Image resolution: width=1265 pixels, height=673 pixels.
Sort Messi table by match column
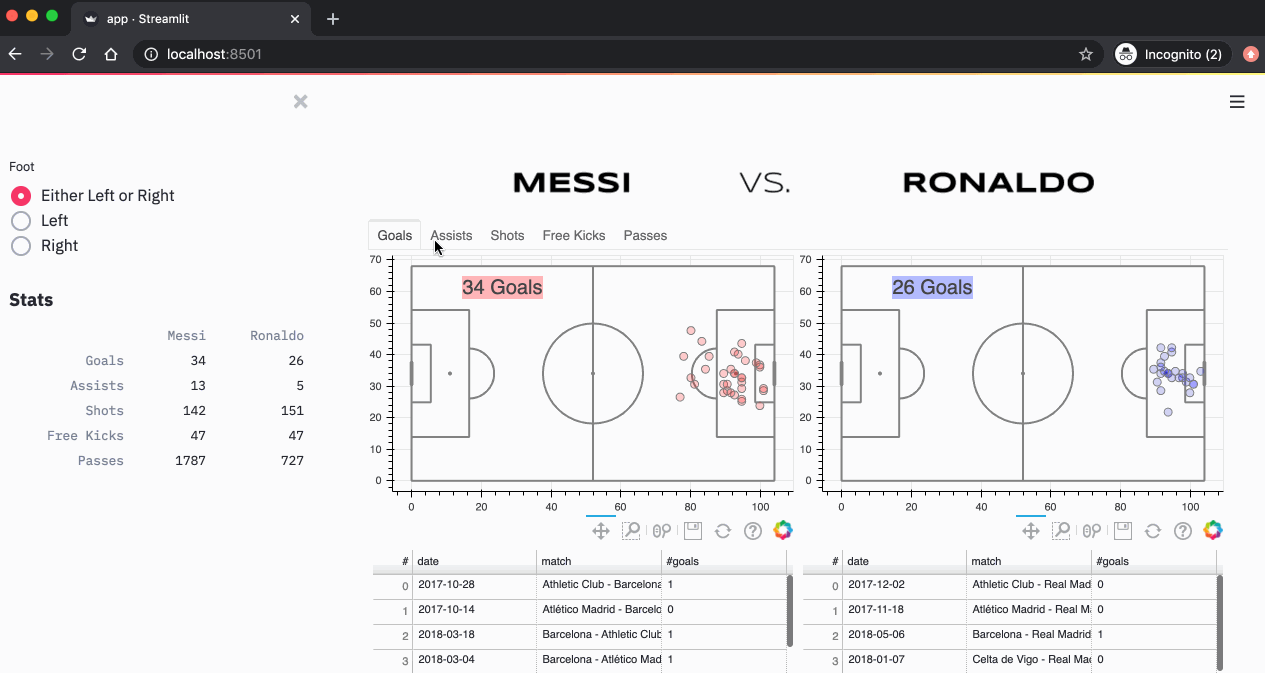click(598, 561)
